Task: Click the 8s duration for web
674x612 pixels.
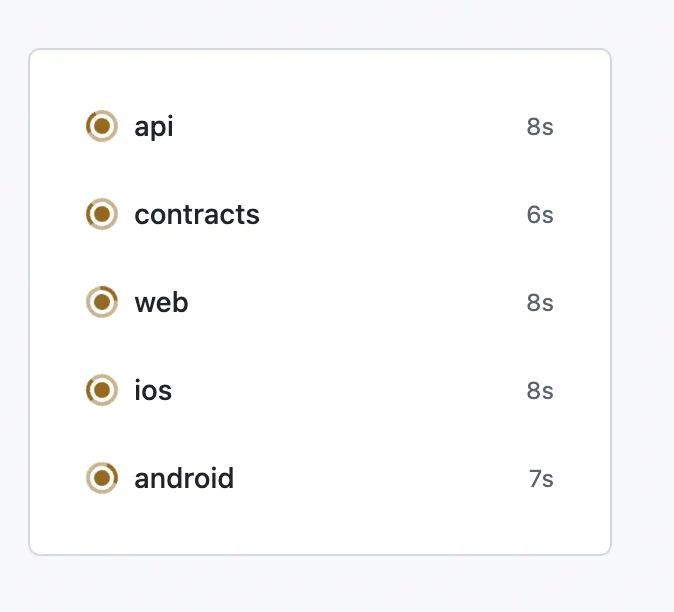Action: tap(540, 303)
